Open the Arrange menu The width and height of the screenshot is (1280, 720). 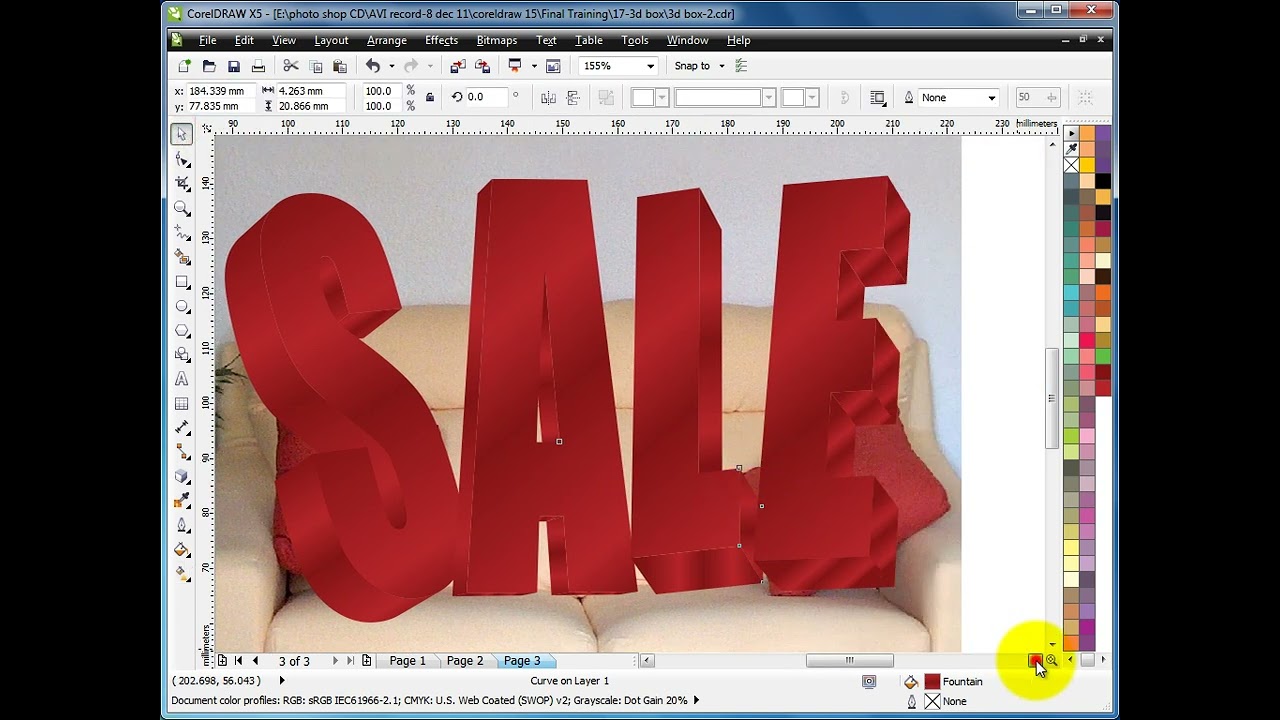[x=386, y=40]
